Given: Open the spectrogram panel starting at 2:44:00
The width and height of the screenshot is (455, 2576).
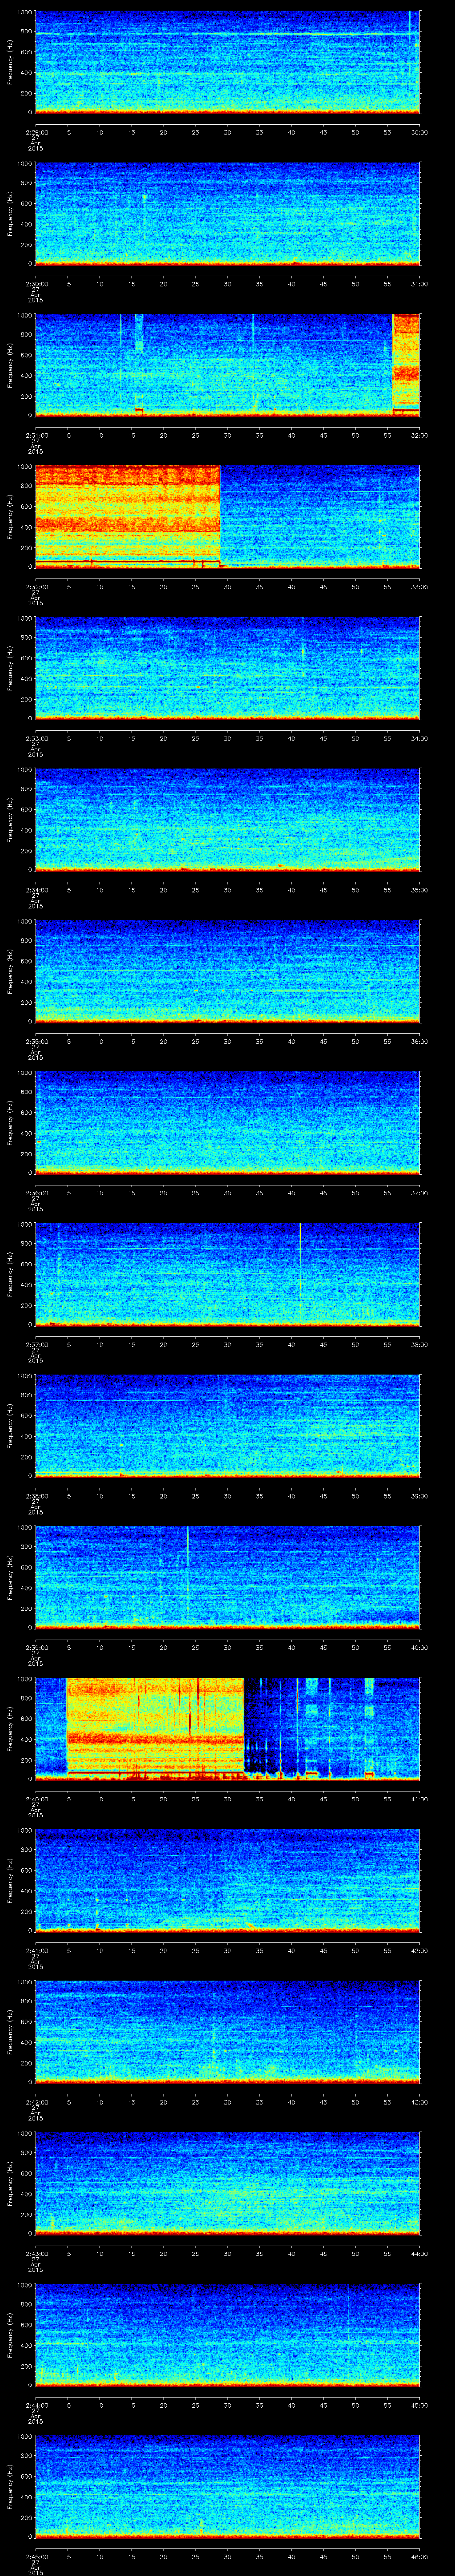Looking at the screenshot, I should point(227,2334).
